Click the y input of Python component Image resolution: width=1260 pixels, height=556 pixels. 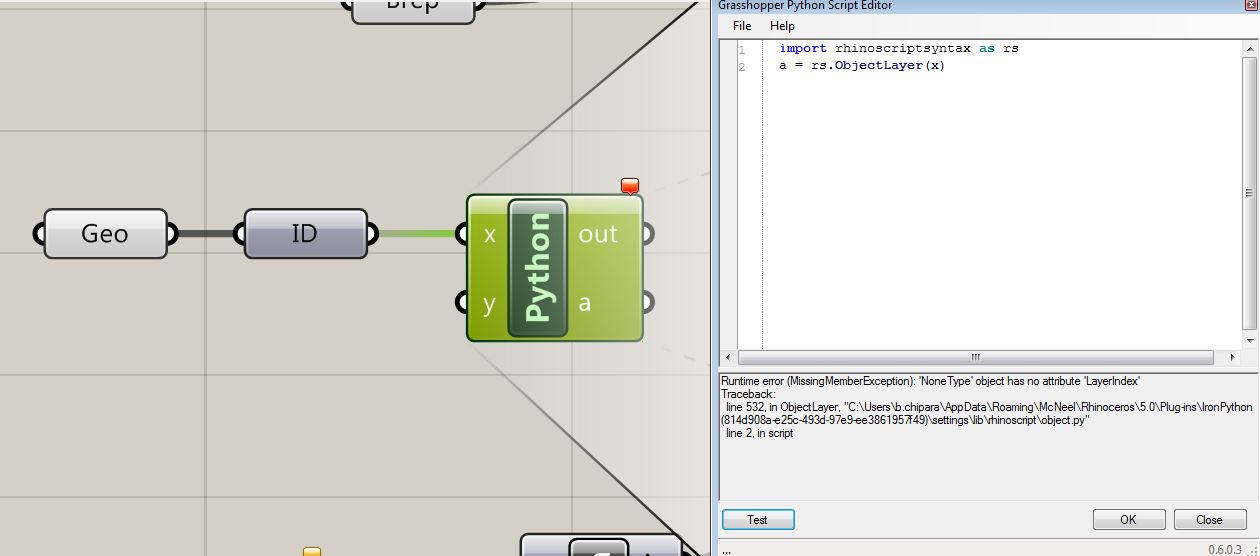489,303
